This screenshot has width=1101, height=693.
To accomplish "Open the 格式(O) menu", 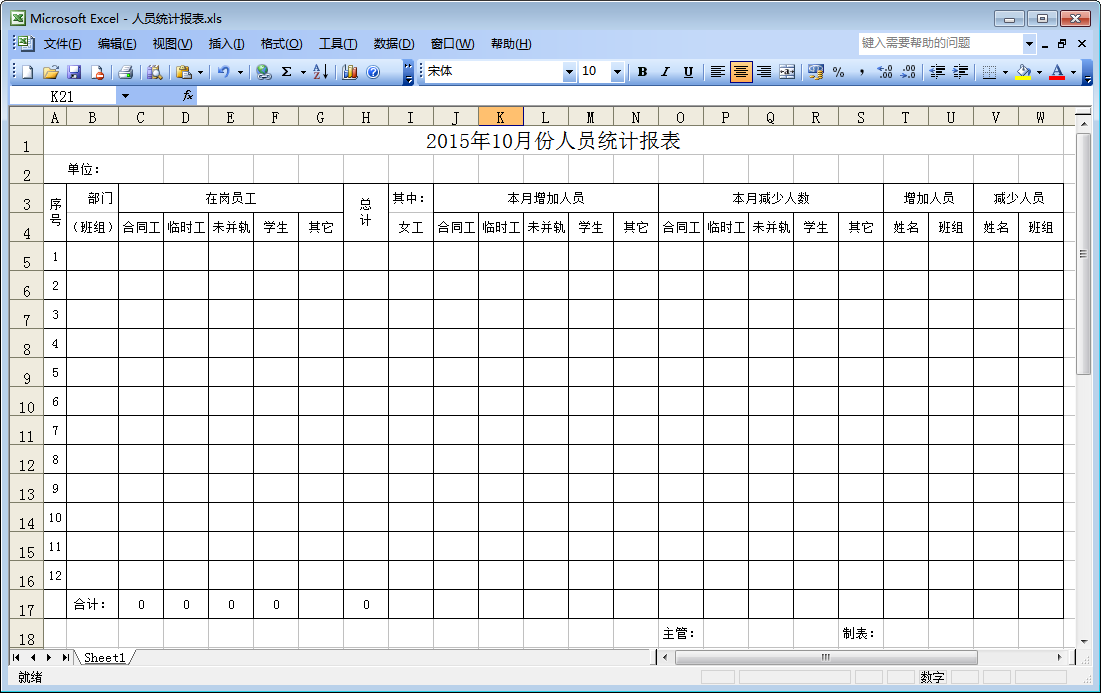I will tap(281, 44).
